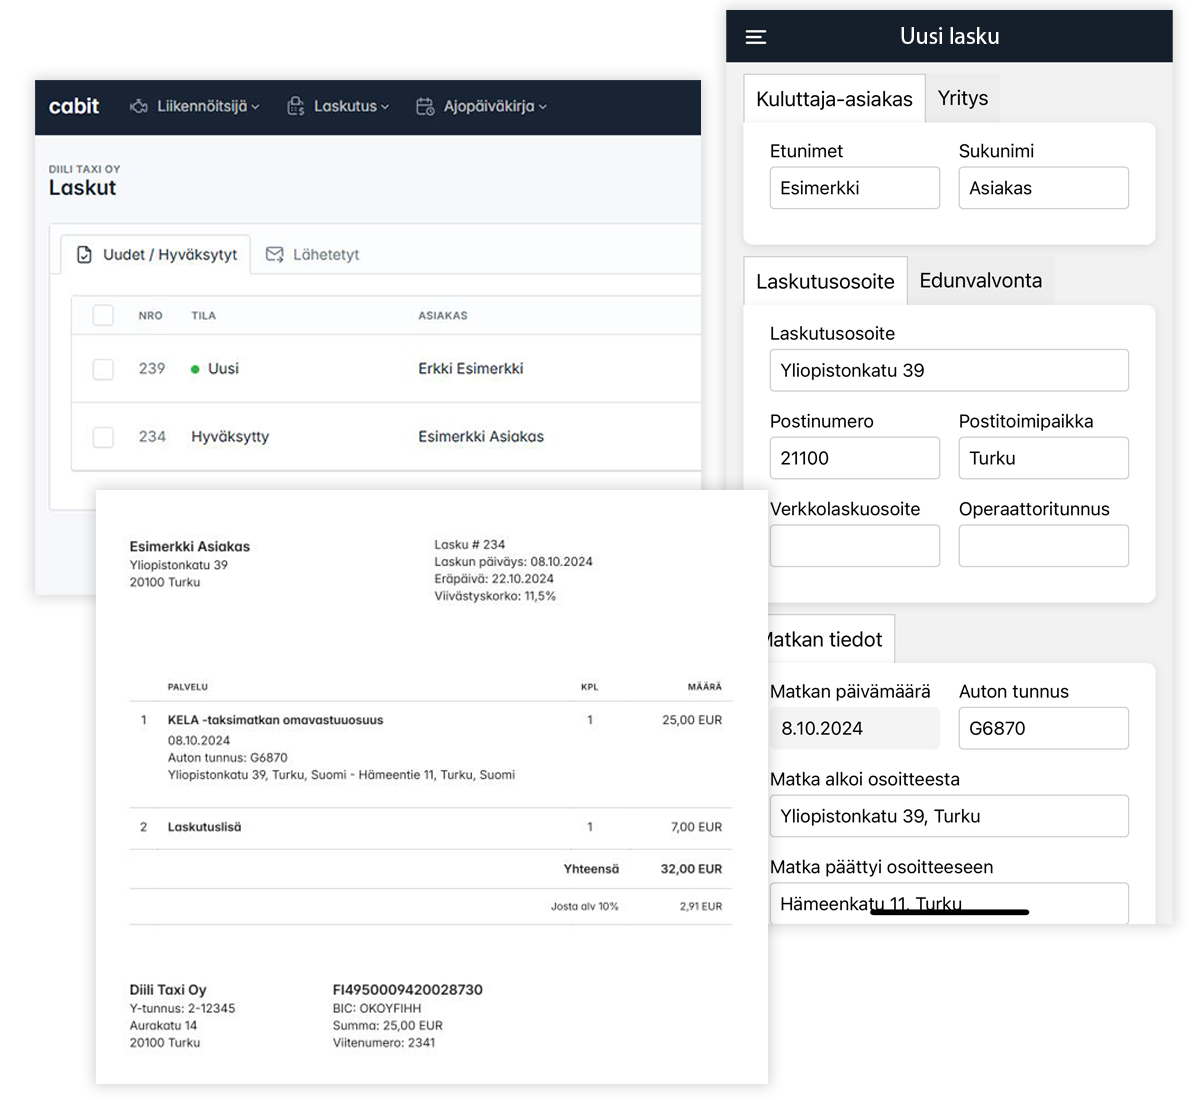
Task: Toggle the select-all checkbox in table header
Action: 103,315
